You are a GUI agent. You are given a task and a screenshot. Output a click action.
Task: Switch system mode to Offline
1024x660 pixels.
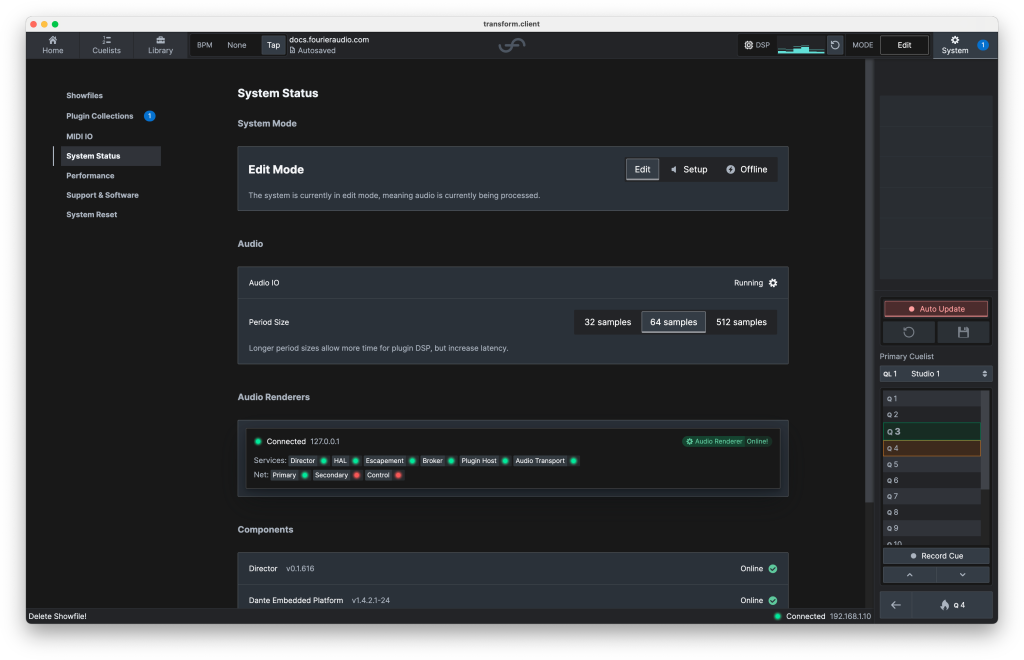tap(747, 170)
